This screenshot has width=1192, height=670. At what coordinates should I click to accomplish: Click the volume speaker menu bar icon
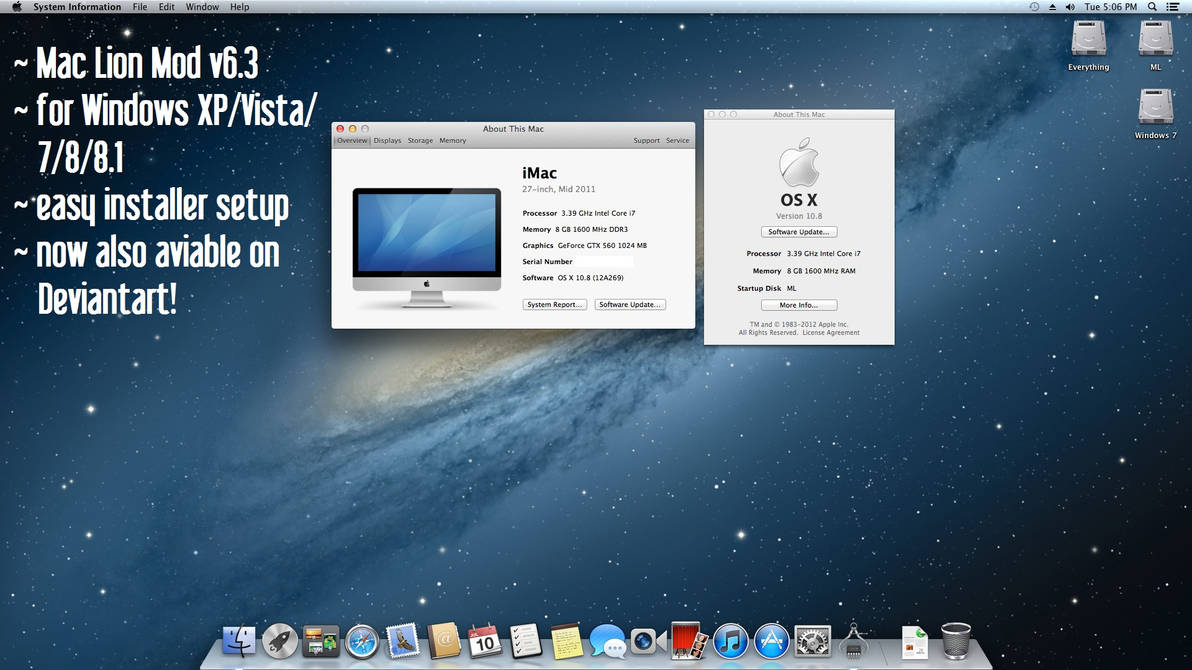point(1070,7)
